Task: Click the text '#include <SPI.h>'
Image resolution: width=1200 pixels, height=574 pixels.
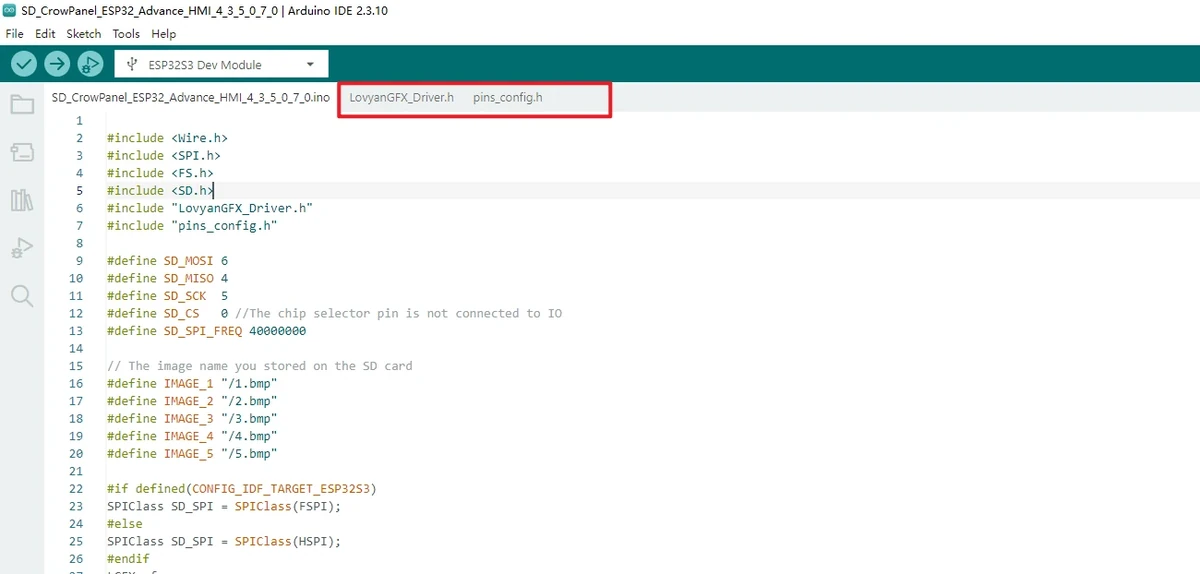Action: pyautogui.click(x=164, y=156)
